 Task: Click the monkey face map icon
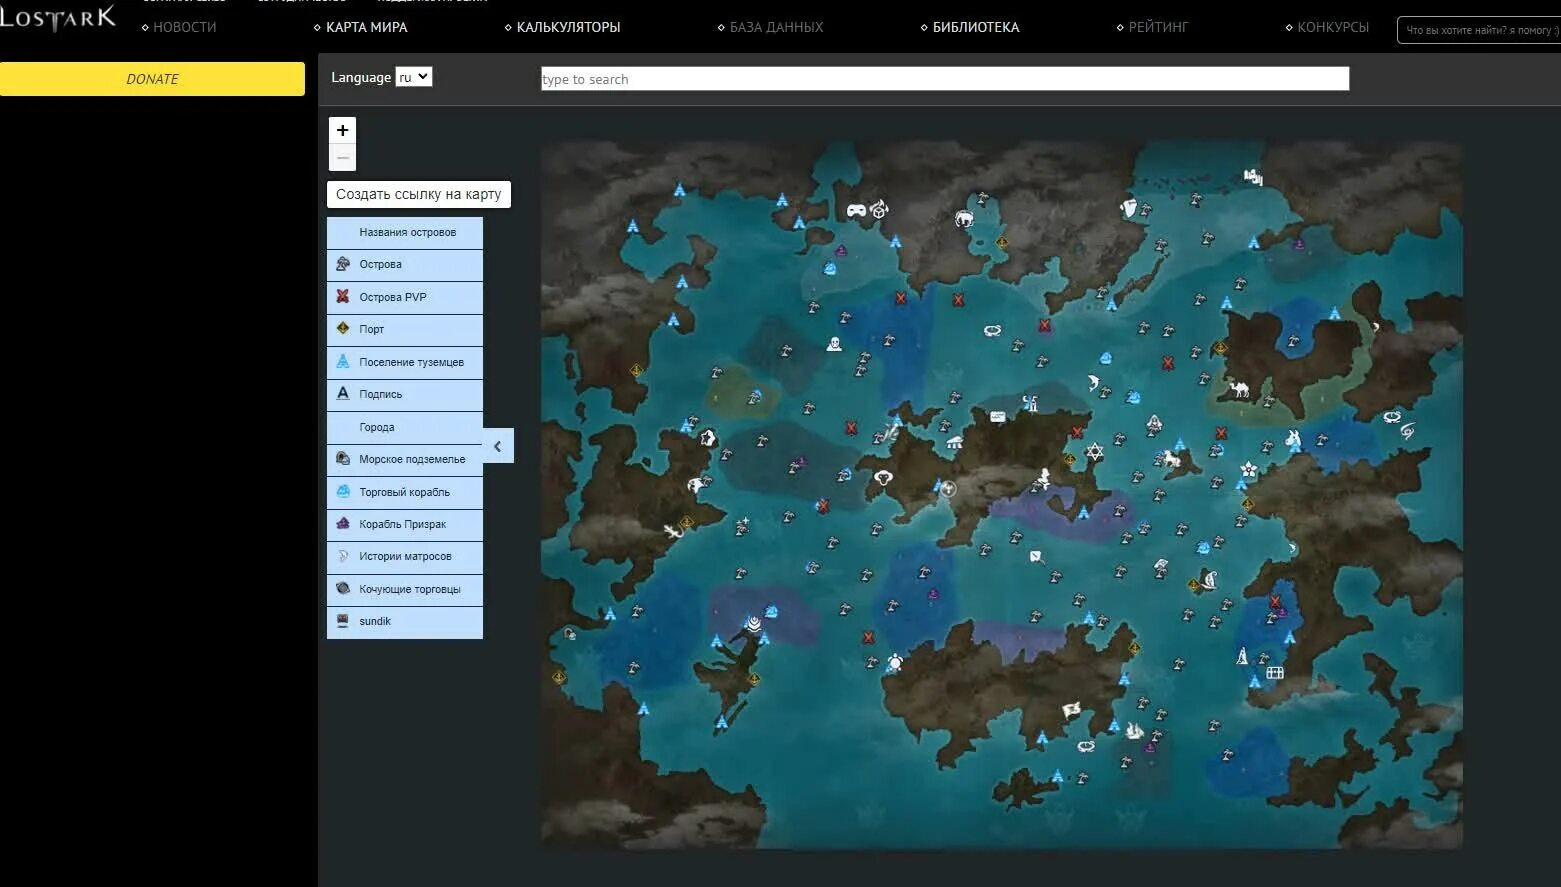[x=883, y=477]
